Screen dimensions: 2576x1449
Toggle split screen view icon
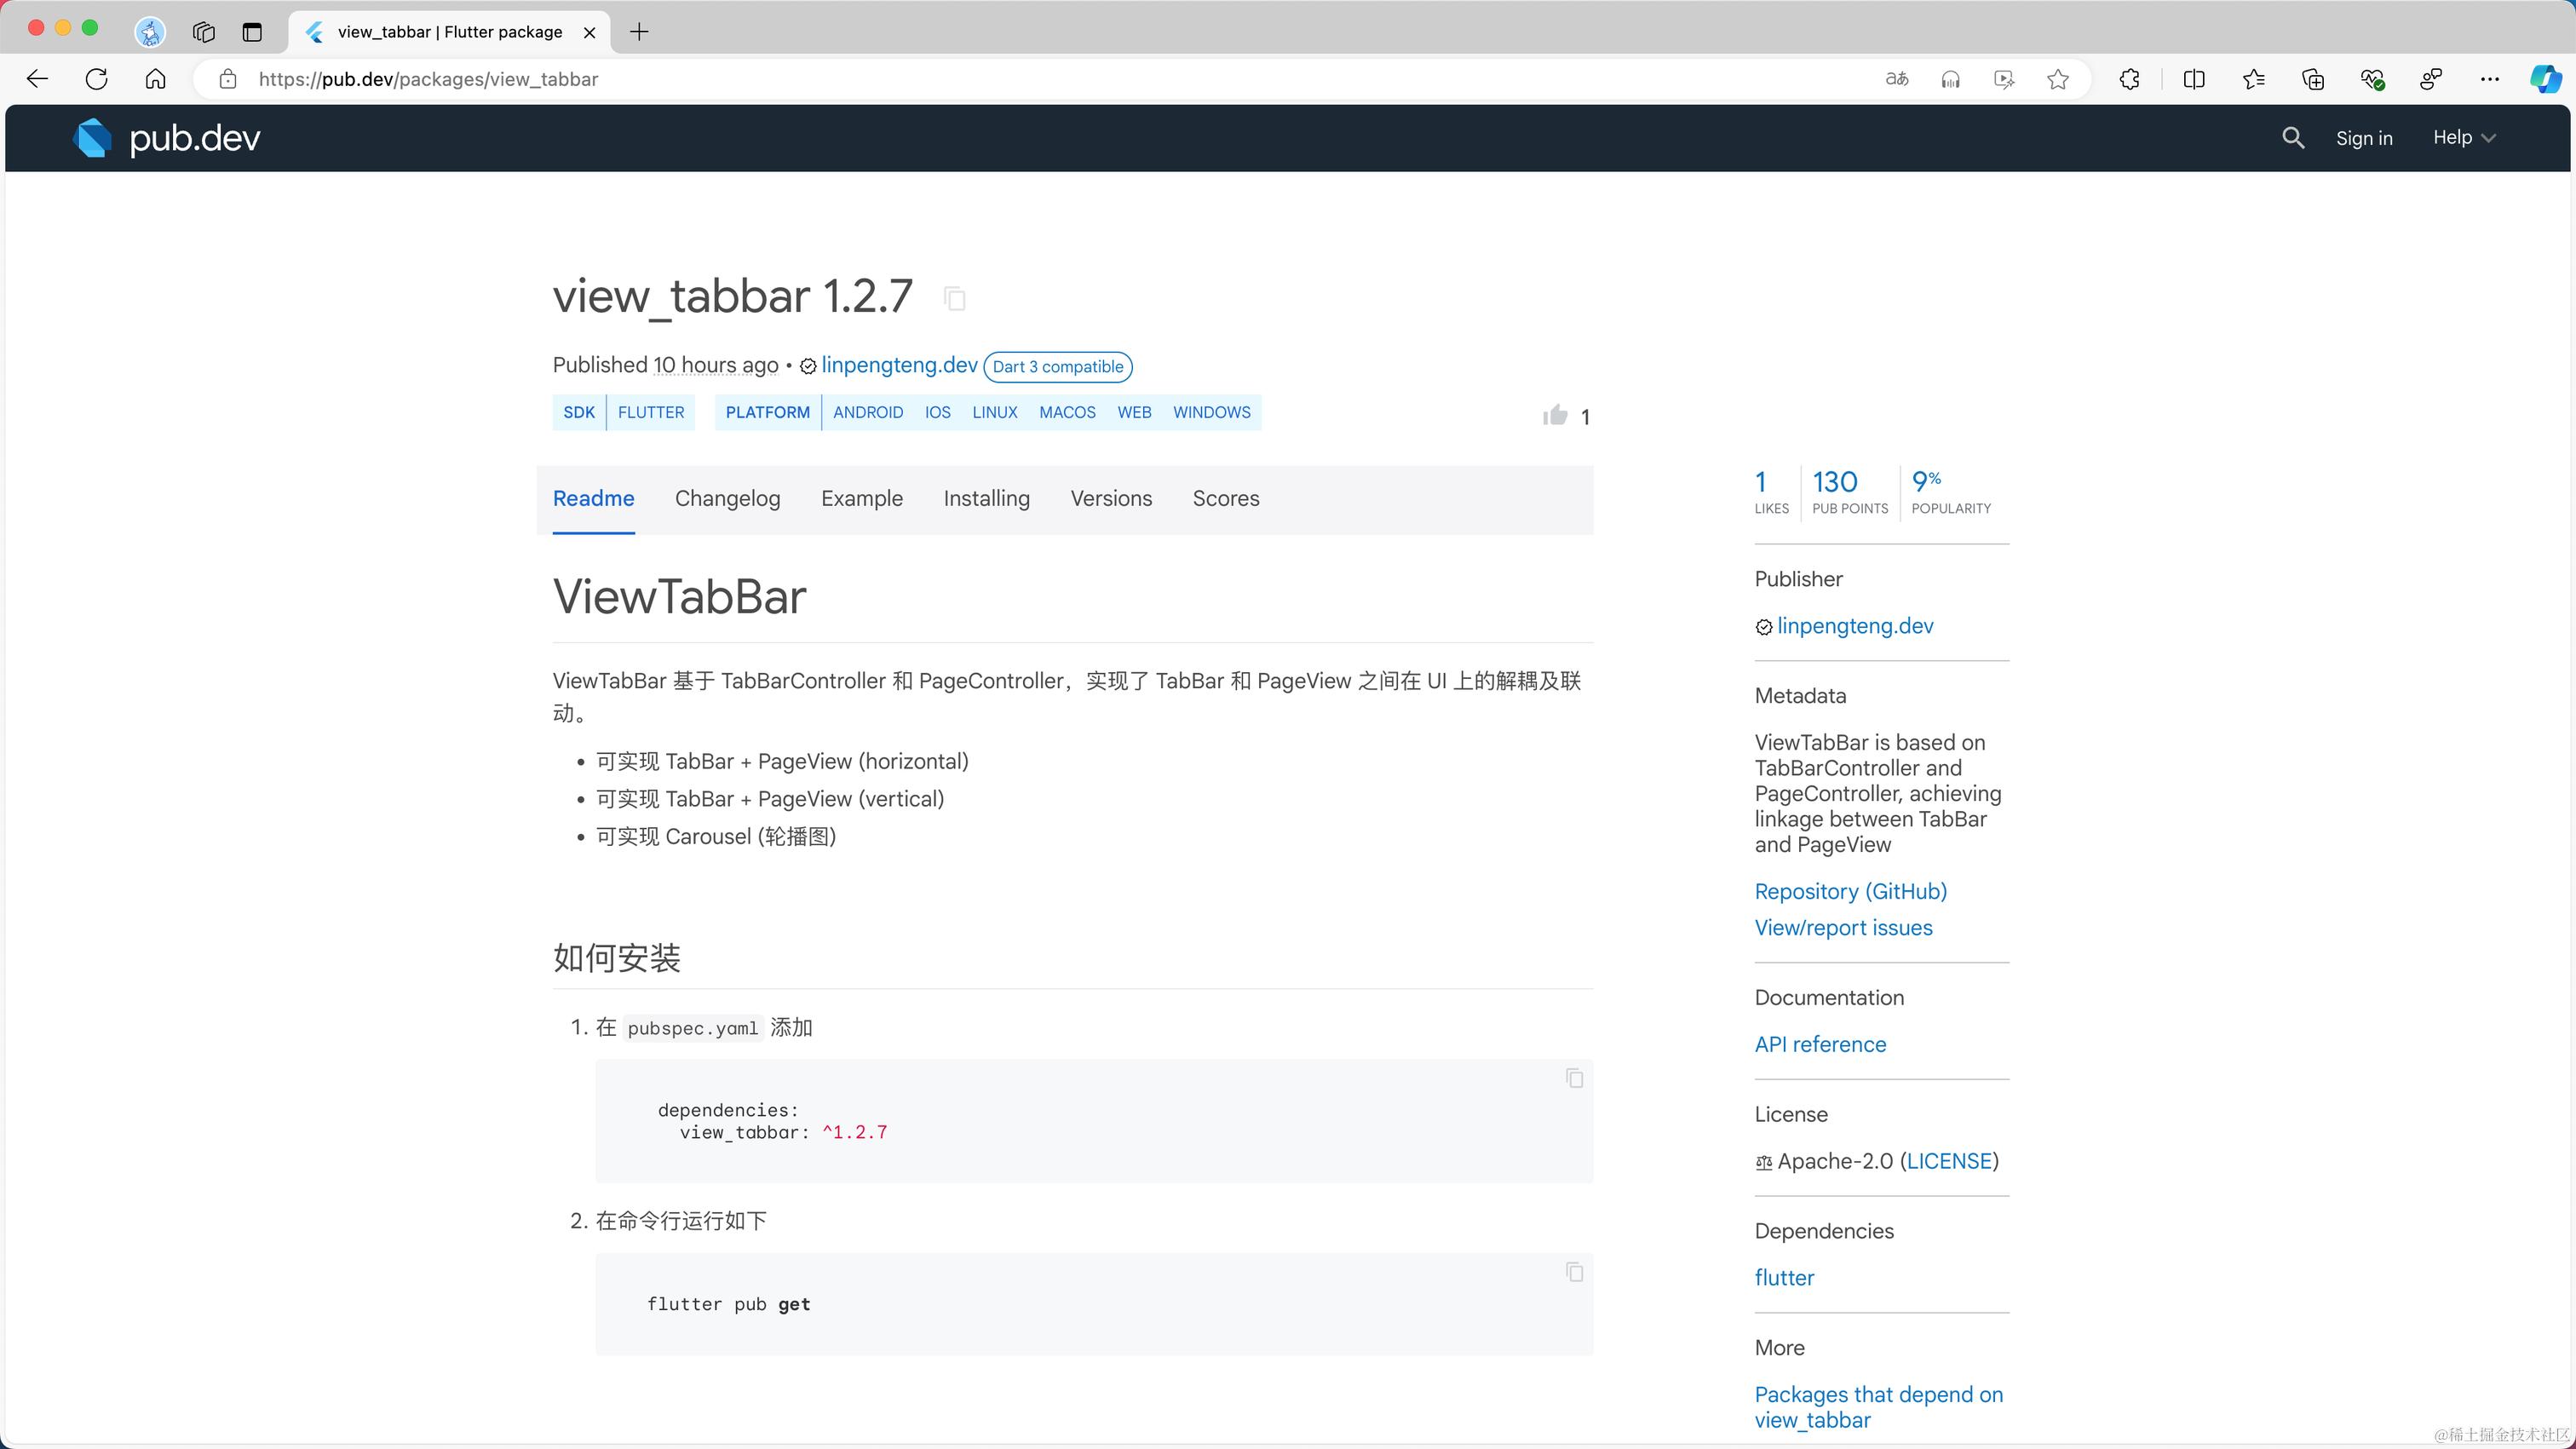2193,79
